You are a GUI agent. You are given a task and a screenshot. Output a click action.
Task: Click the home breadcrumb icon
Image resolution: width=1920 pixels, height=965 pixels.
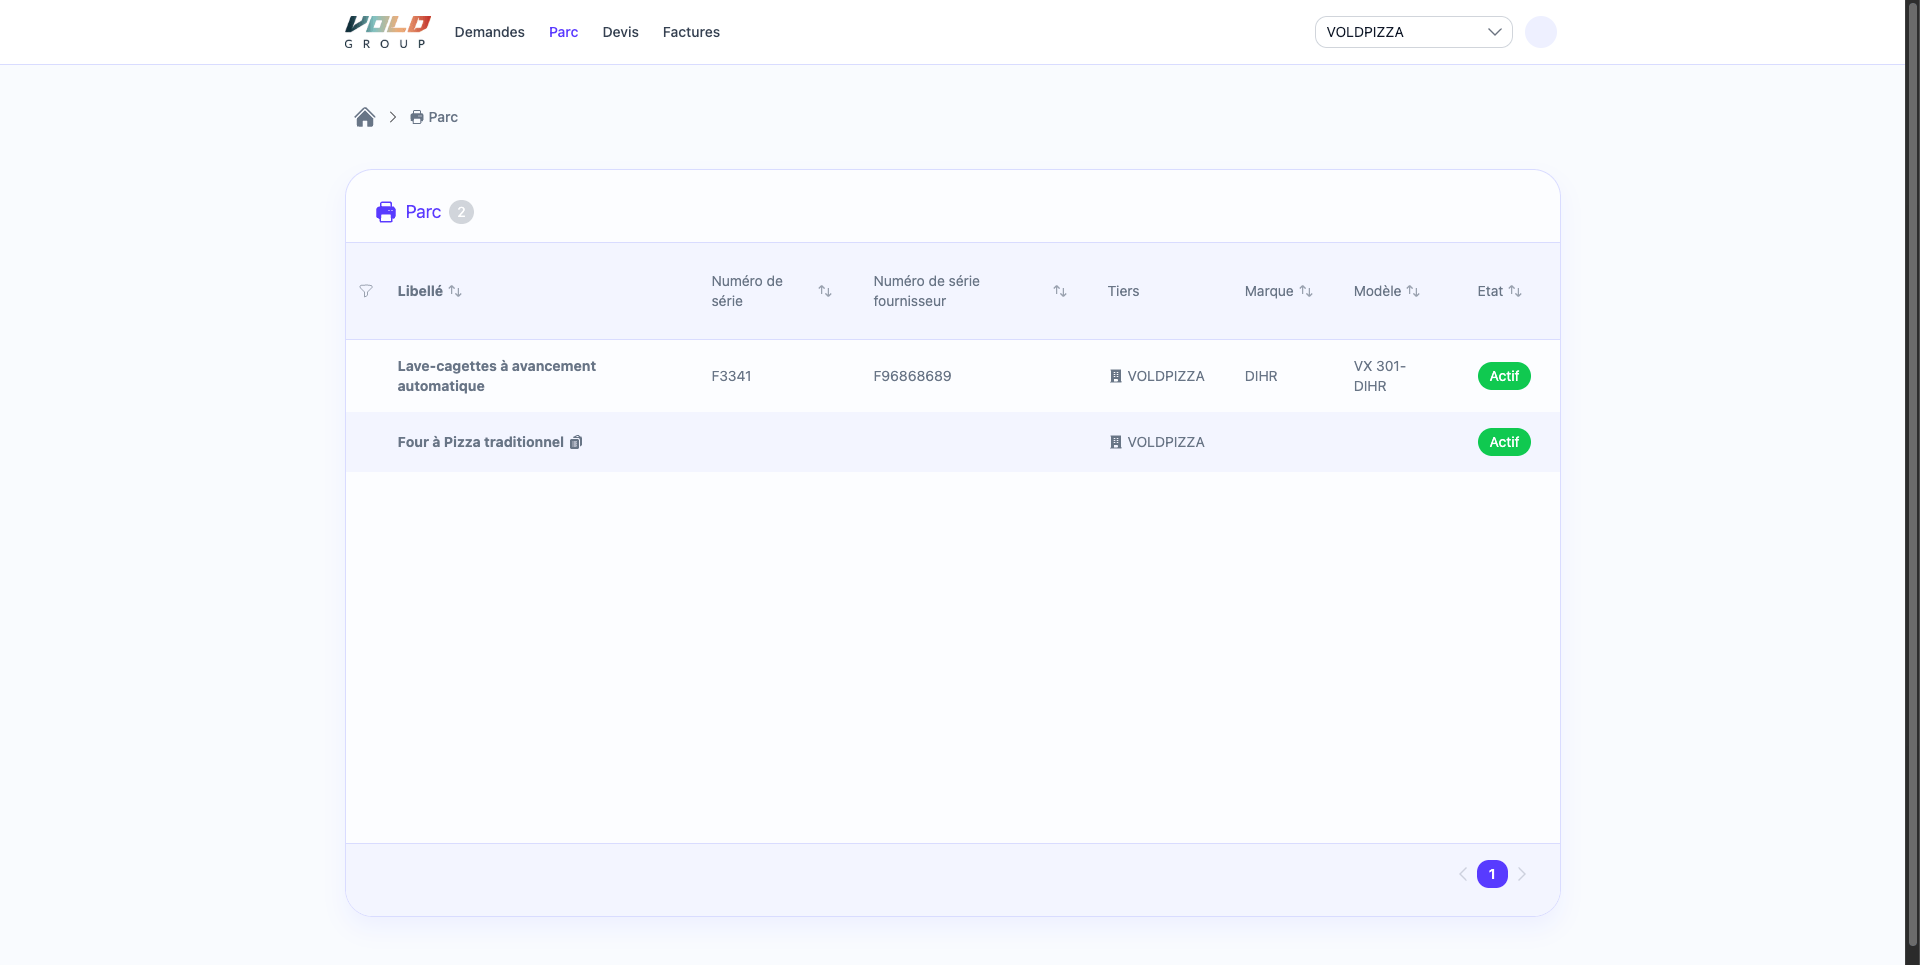[364, 117]
